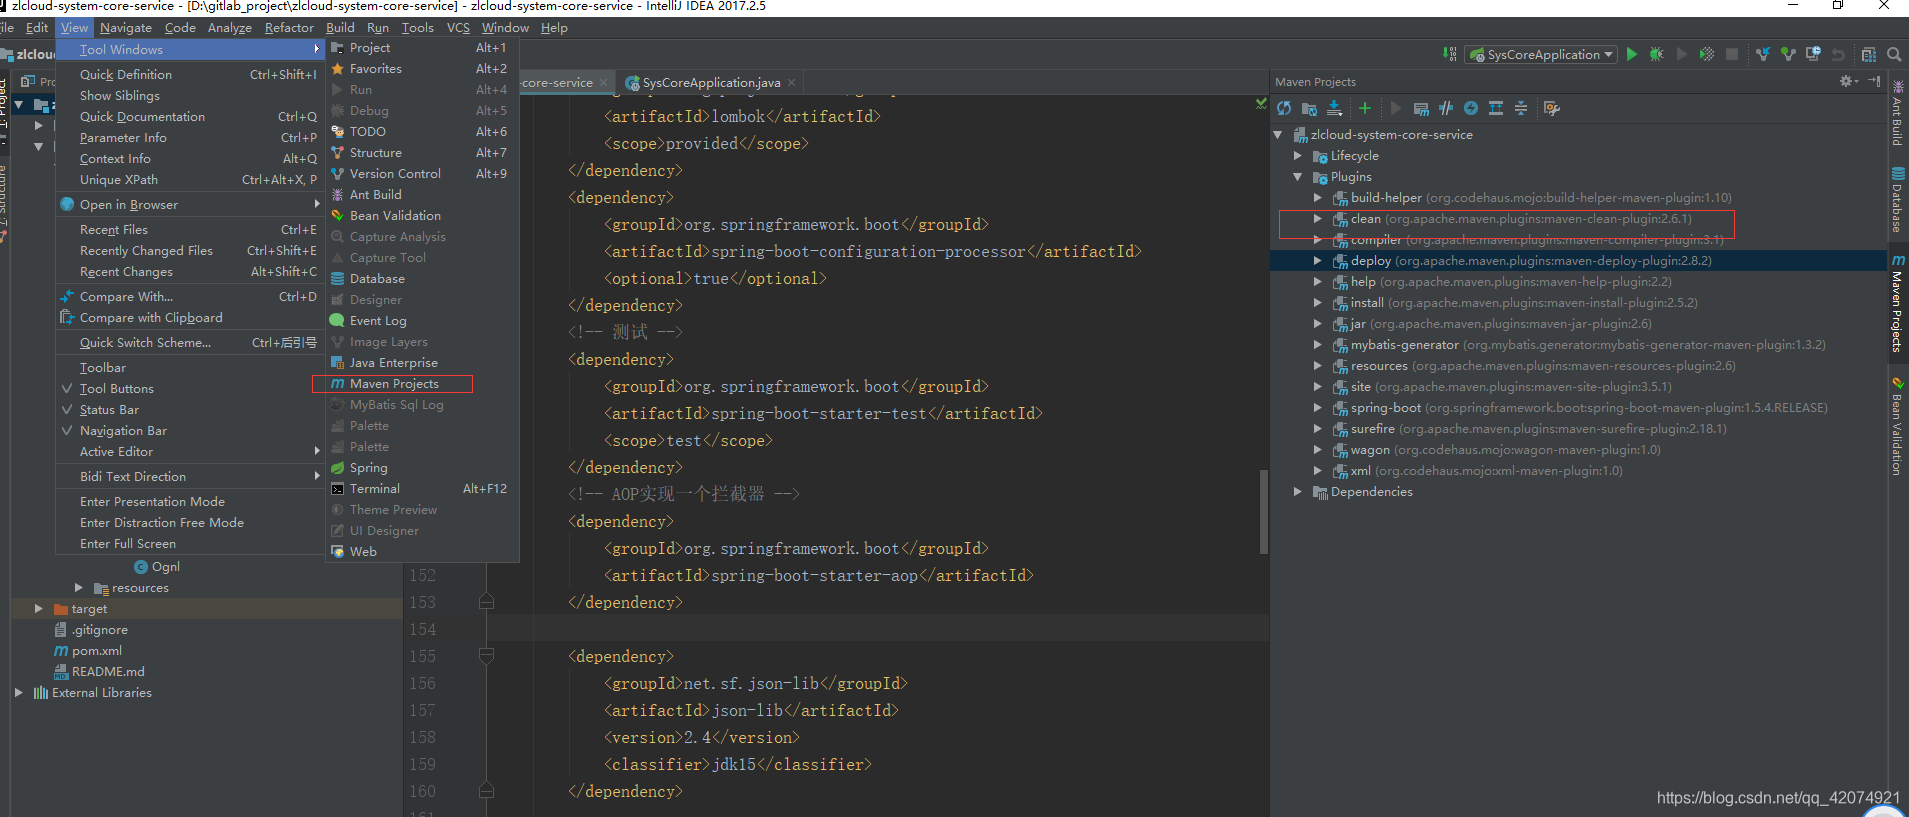The height and width of the screenshot is (817, 1909).
Task: Open pom.xml in project tree
Action: point(96,650)
